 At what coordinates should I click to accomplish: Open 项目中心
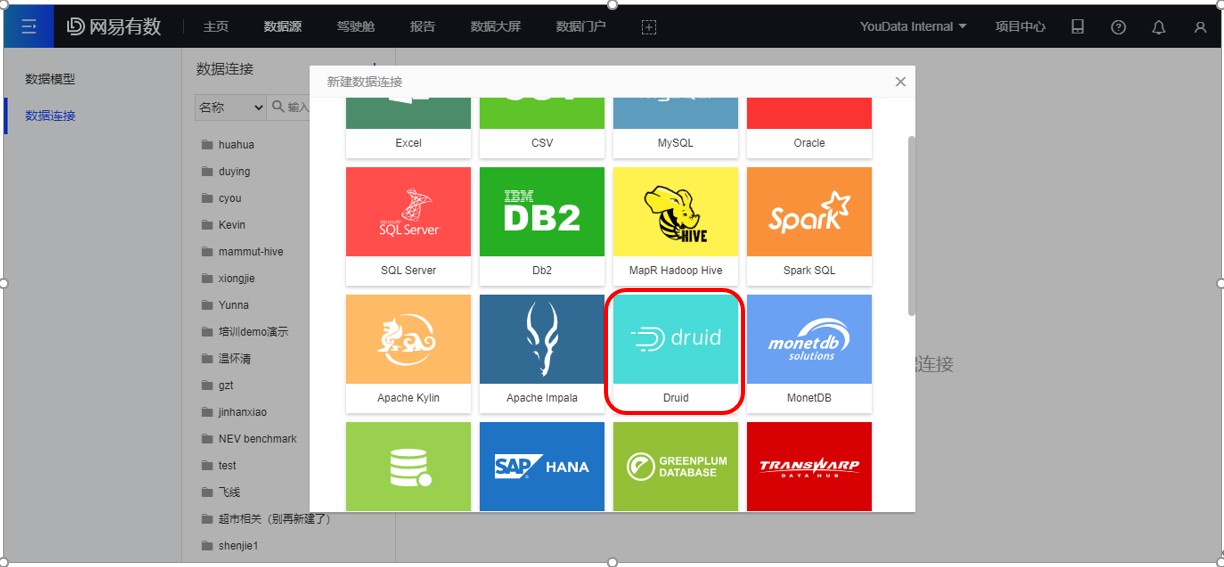(x=1021, y=27)
